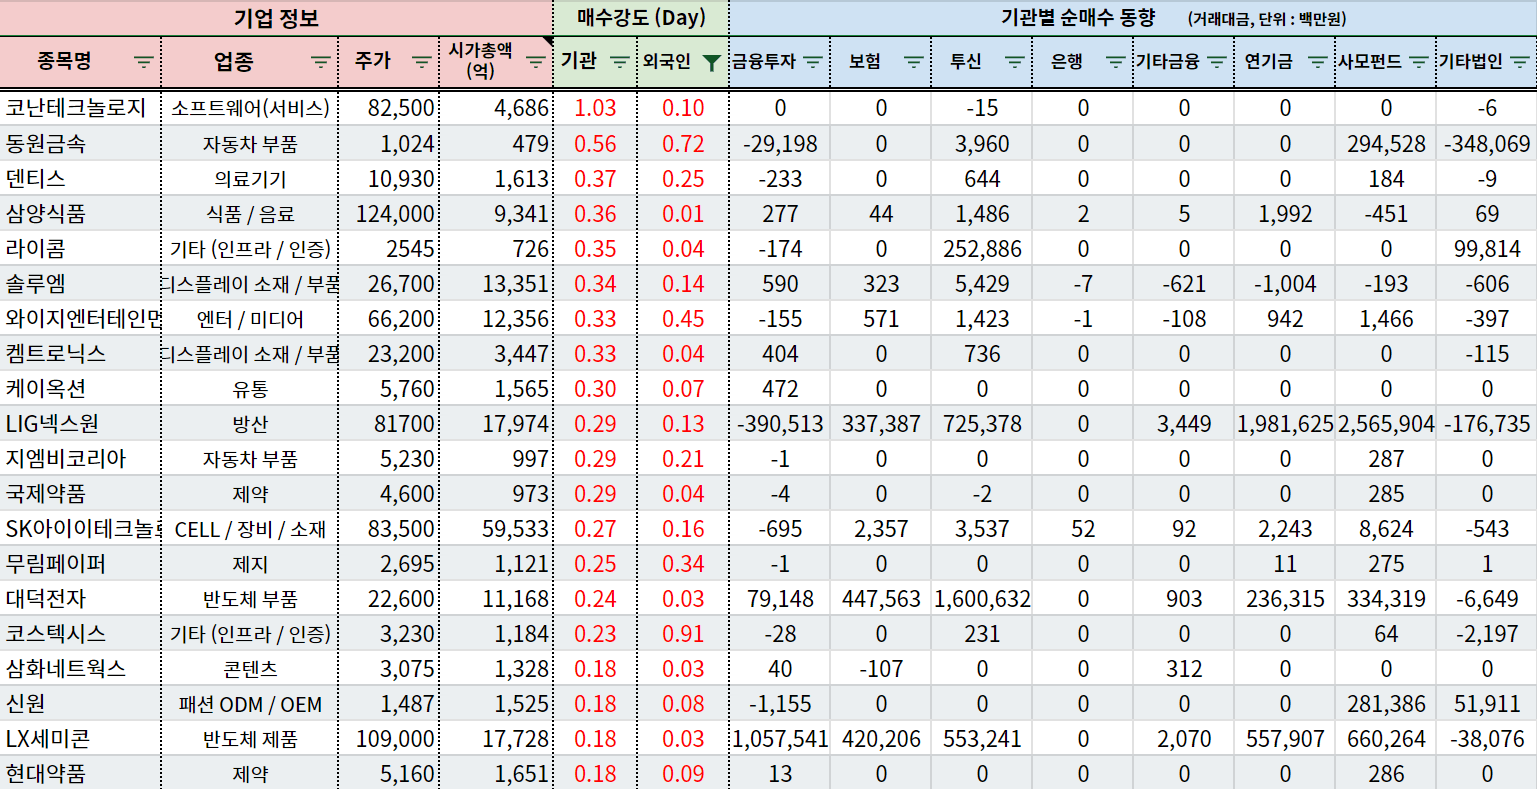Select the 252,886 투신 cell
The height and width of the screenshot is (789, 1537).
(982, 248)
